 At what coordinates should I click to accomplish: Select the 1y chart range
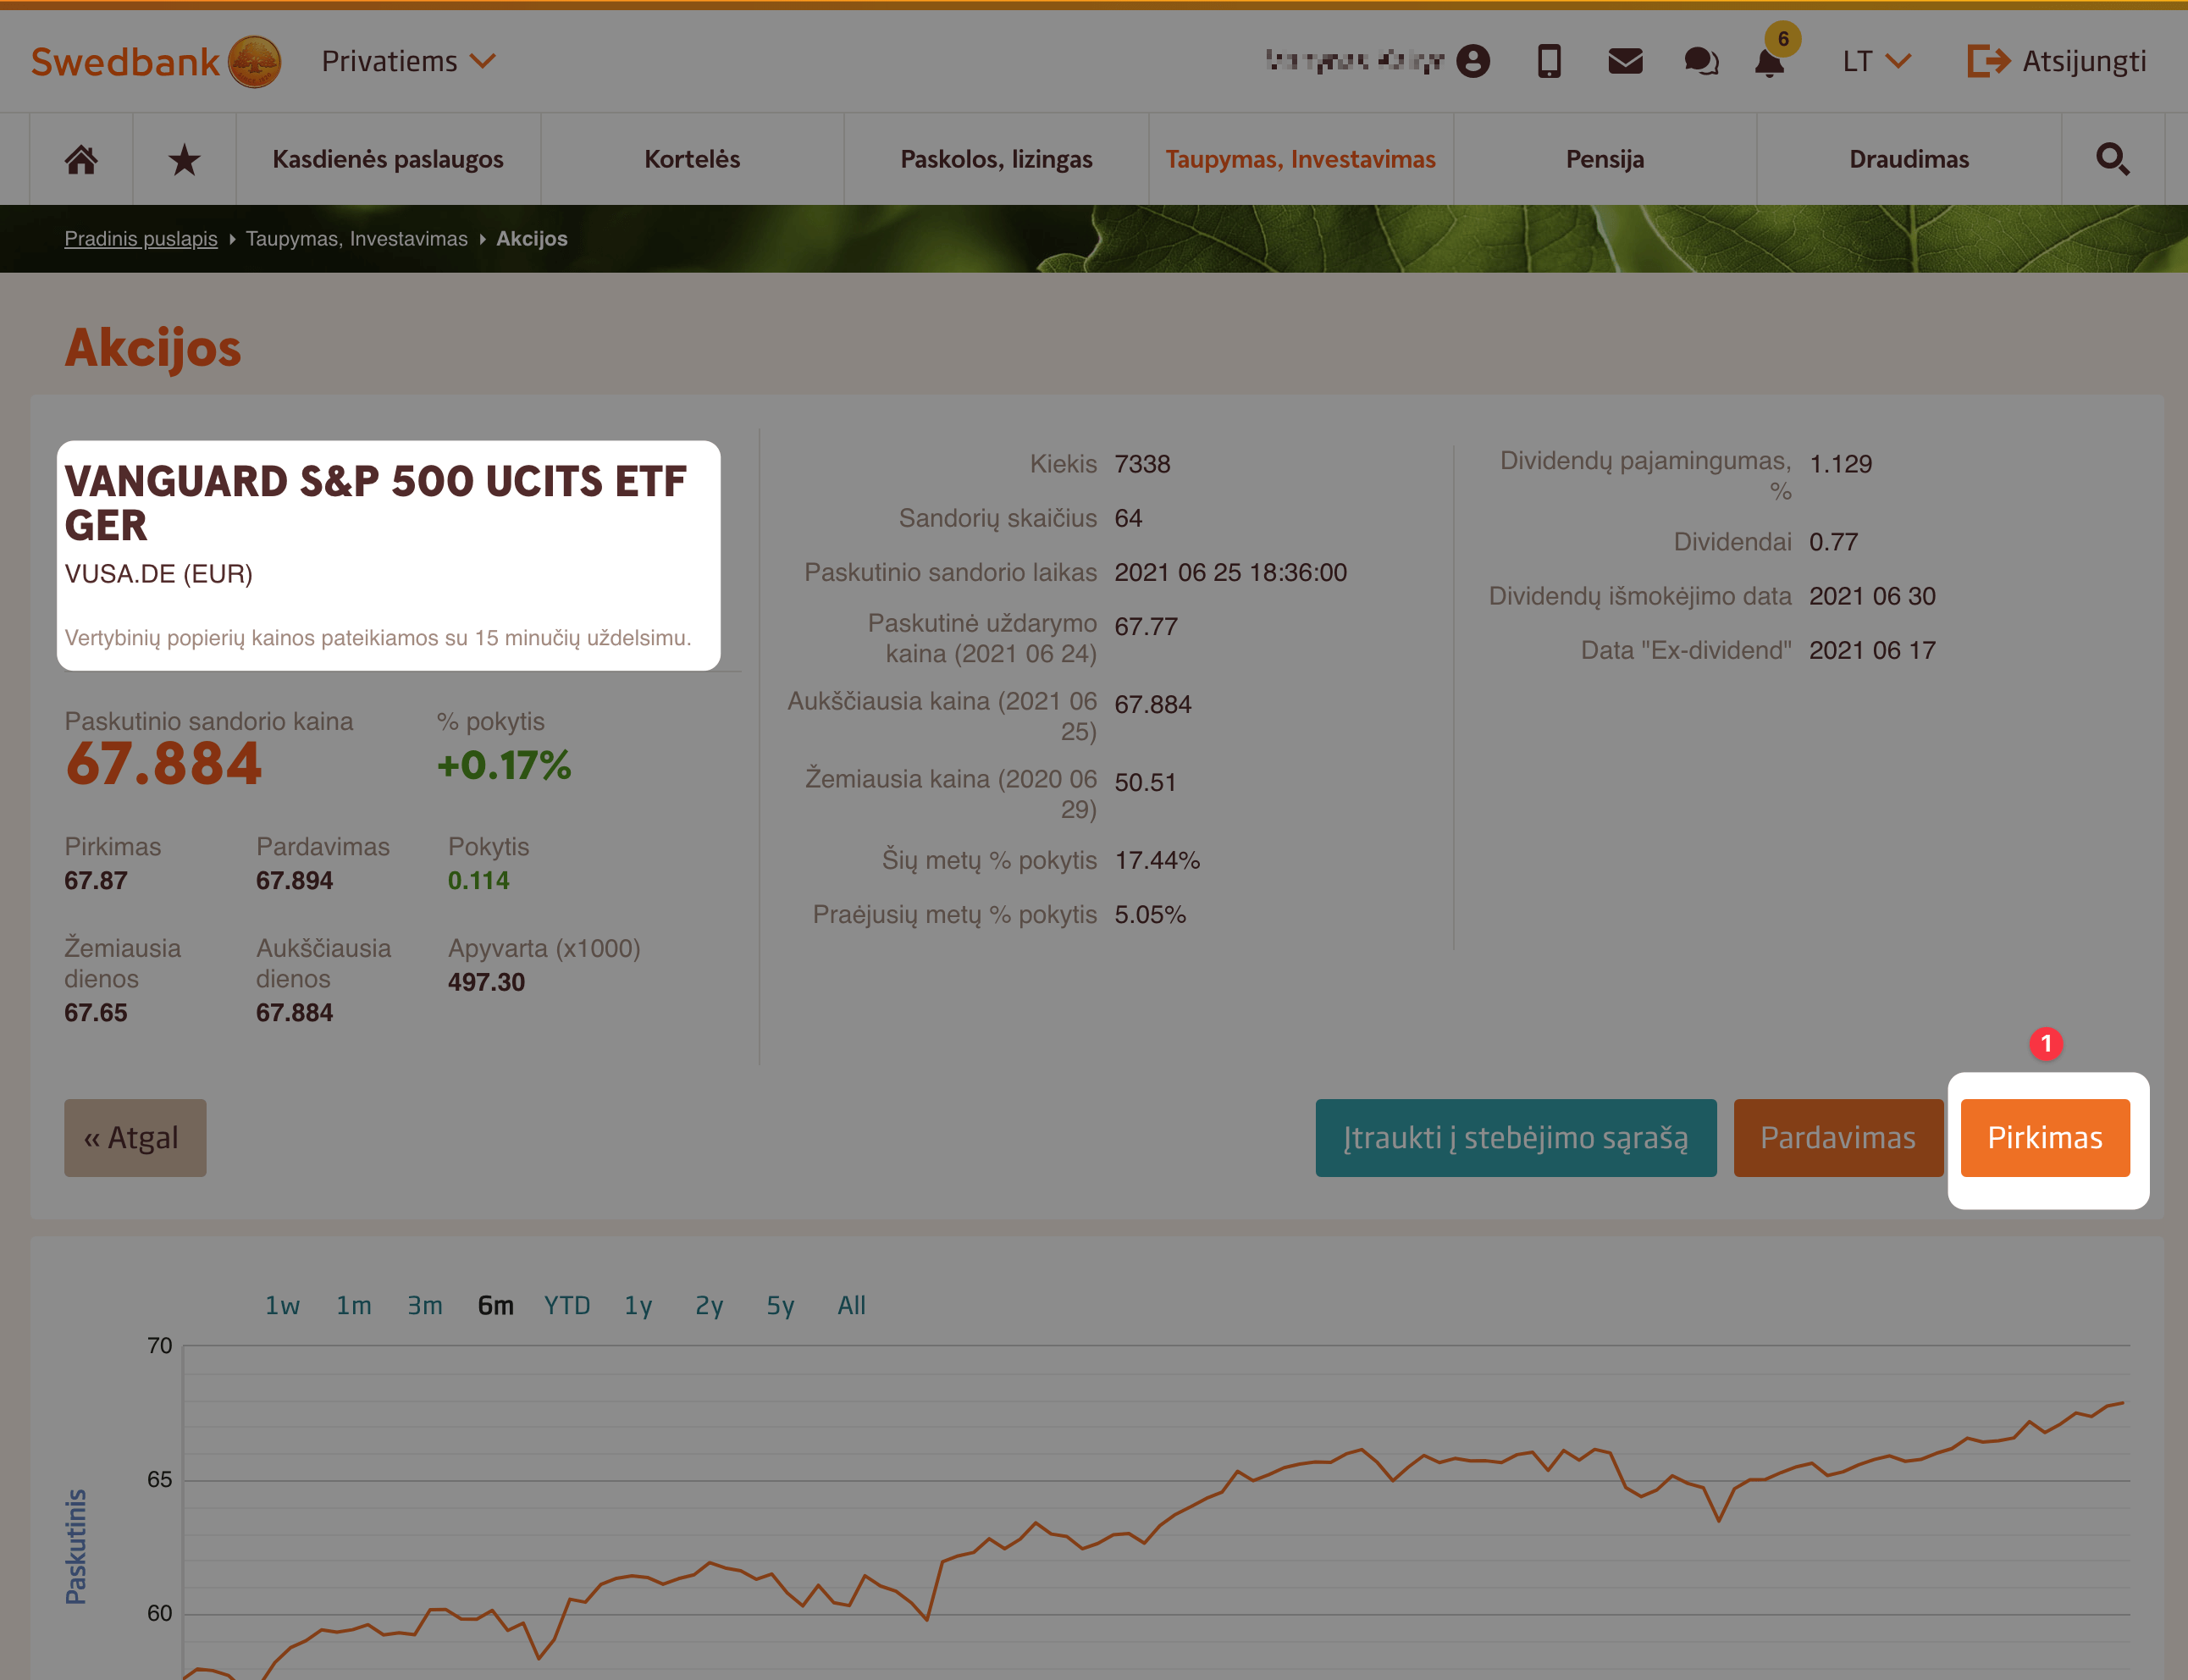click(x=638, y=1305)
